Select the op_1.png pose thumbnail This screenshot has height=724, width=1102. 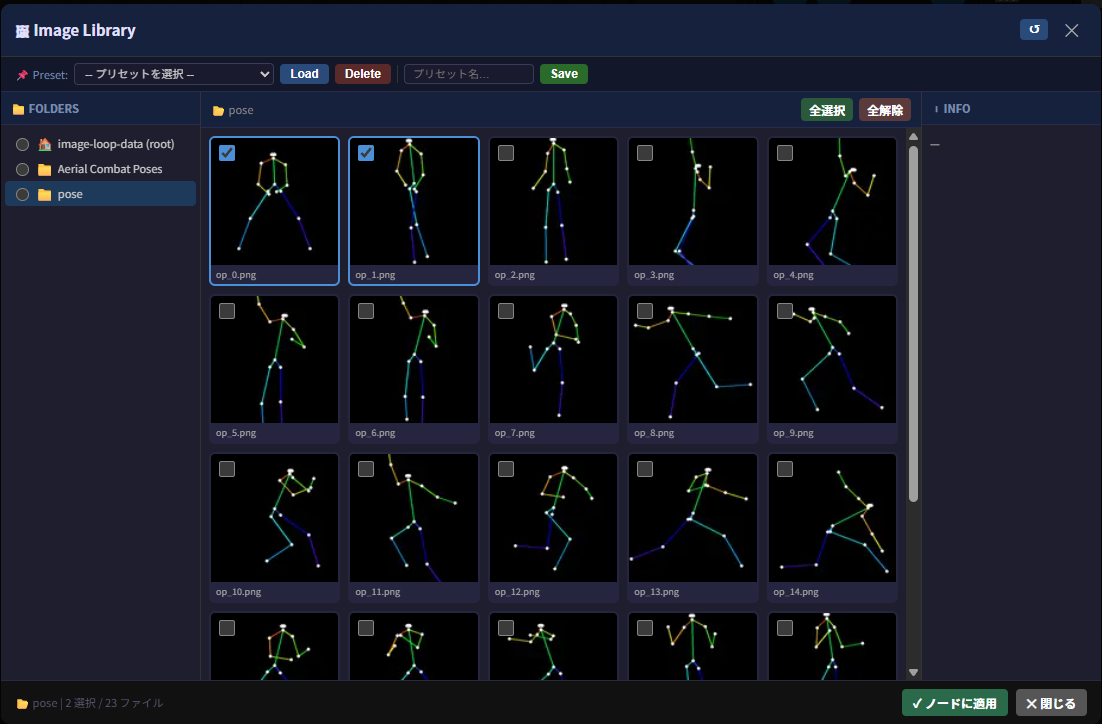pyautogui.click(x=414, y=202)
